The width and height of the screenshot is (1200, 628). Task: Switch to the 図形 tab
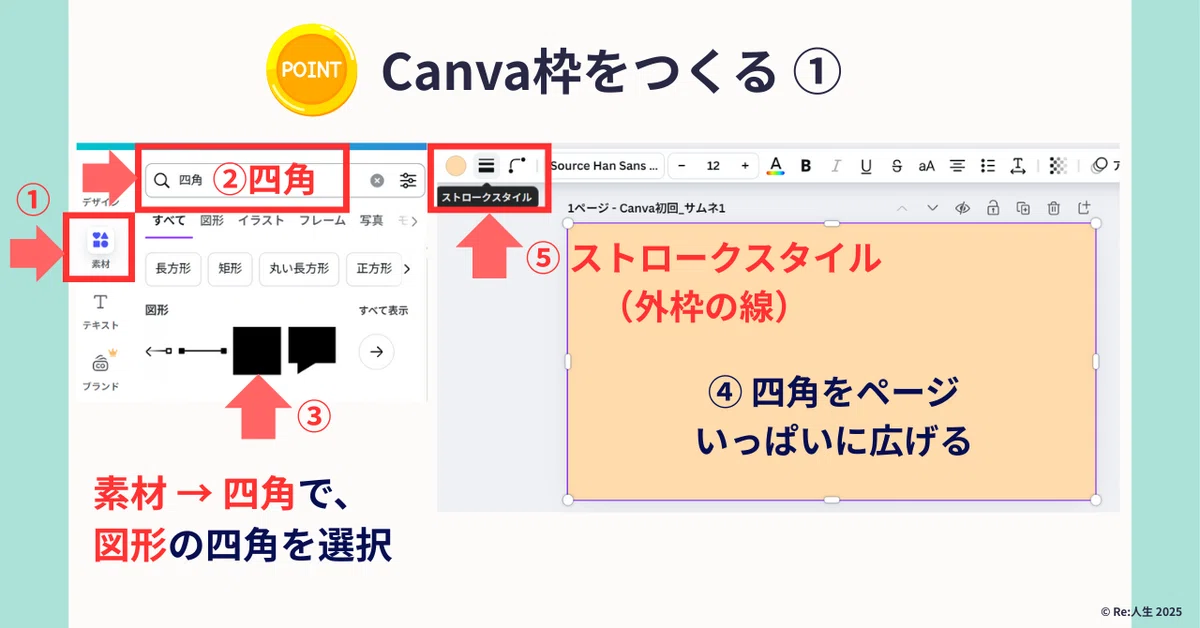[x=211, y=220]
